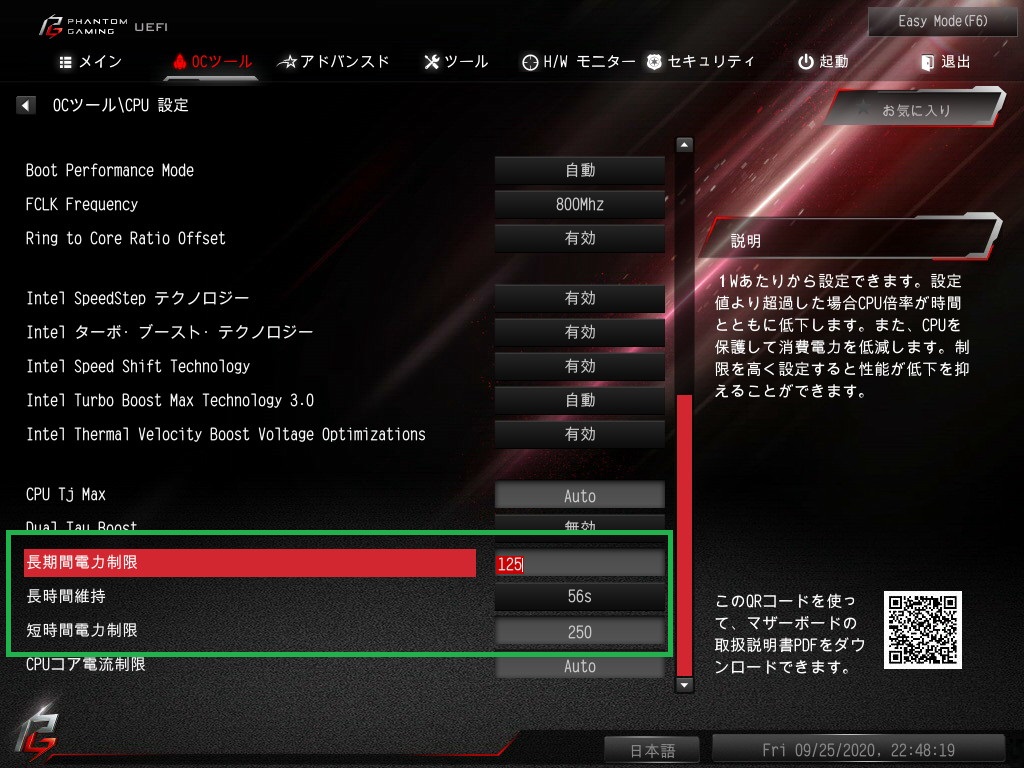Open Intel Turbo Boost Max Technology 3.0 dropdown
This screenshot has width=1024, height=768.
579,400
